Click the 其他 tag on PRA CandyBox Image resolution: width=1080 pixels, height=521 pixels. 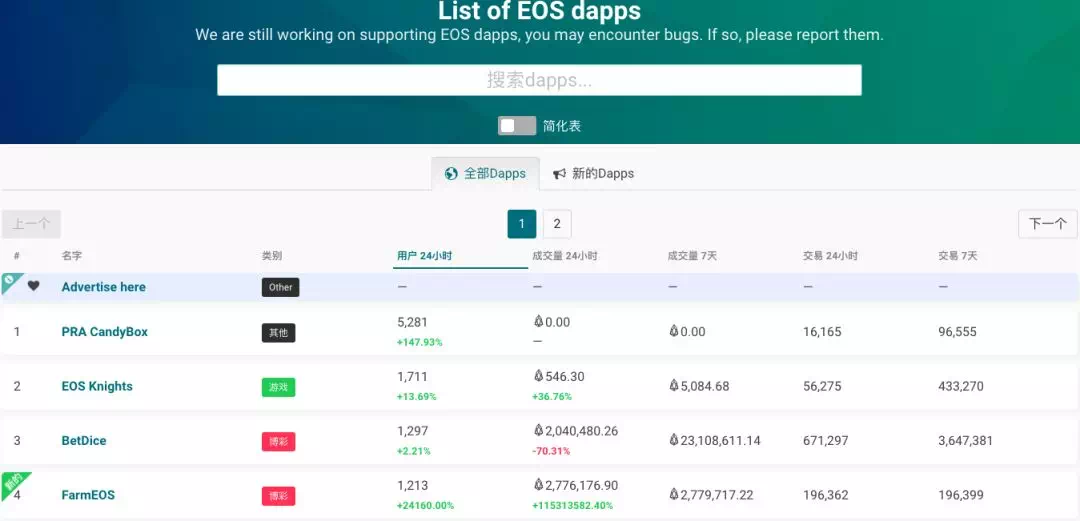[x=278, y=333]
